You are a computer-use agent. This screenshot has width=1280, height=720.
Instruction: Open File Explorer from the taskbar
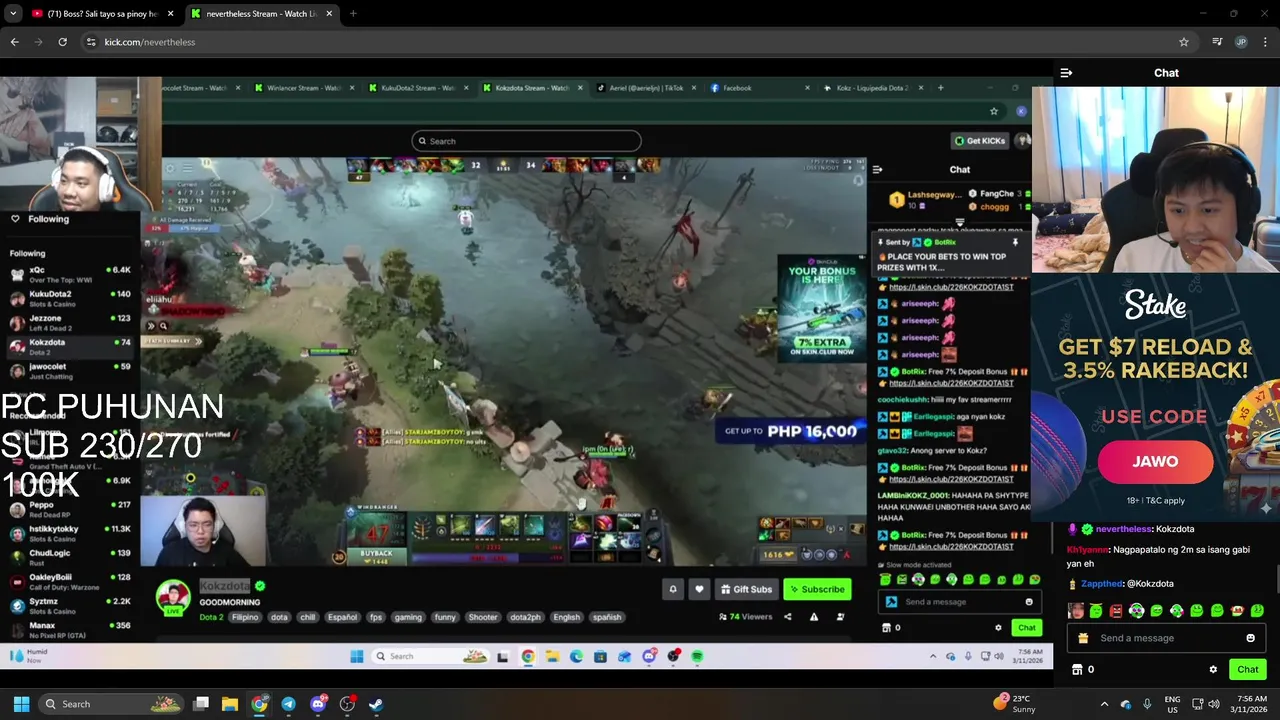[x=230, y=704]
